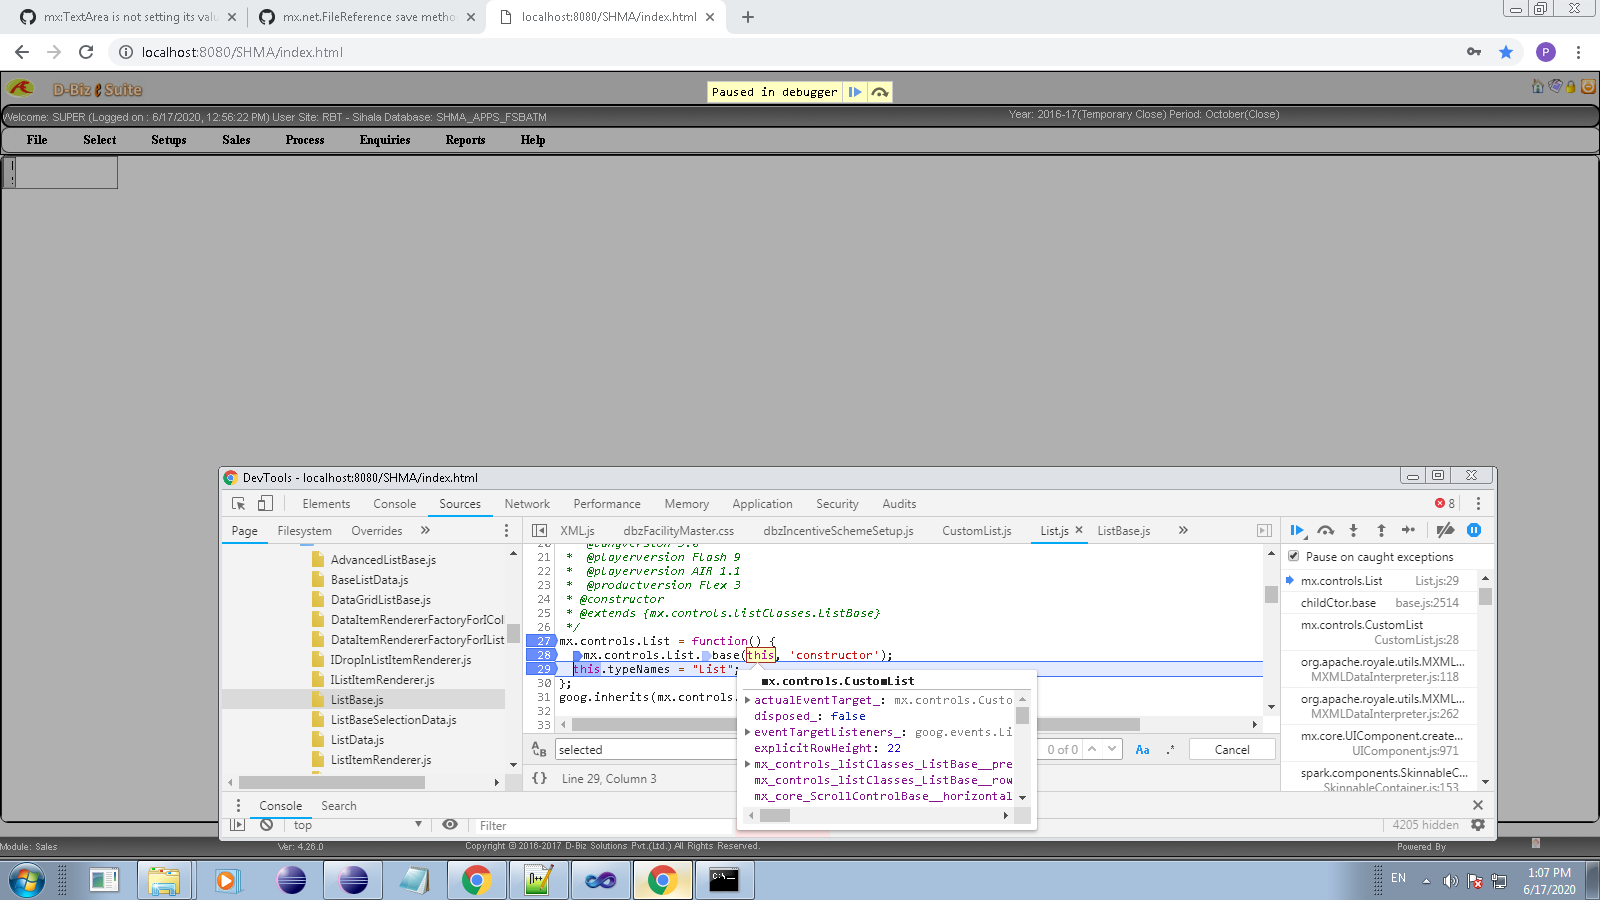Viewport: 1600px width, 900px height.
Task: Show the console sidebar
Action: coord(237,825)
